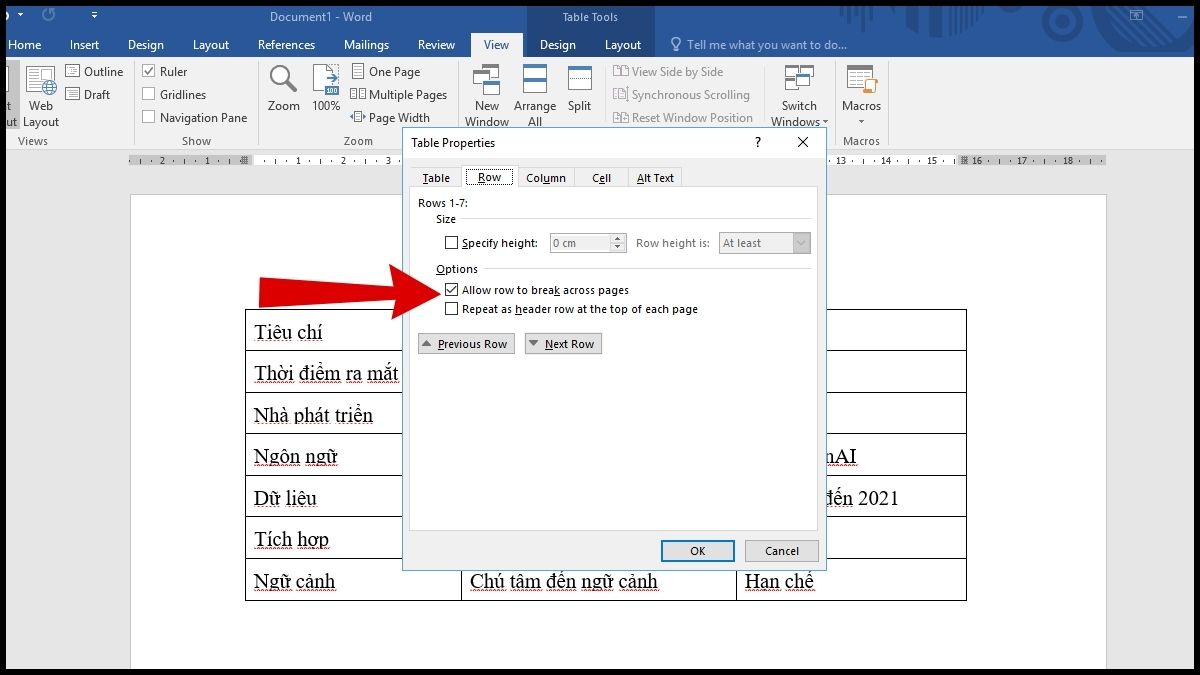This screenshot has width=1200, height=675.
Task: Open the Zoom magnifier tool
Action: pos(284,89)
